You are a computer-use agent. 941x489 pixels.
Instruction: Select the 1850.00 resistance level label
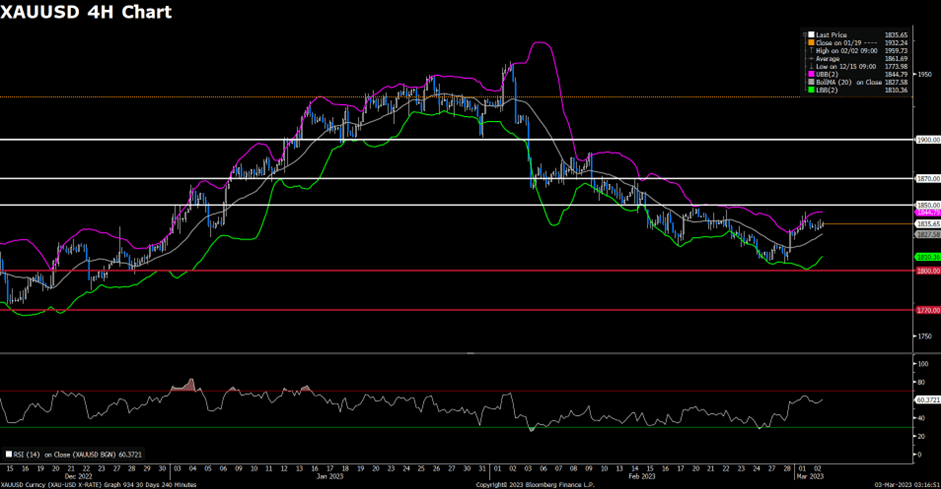tap(928, 205)
